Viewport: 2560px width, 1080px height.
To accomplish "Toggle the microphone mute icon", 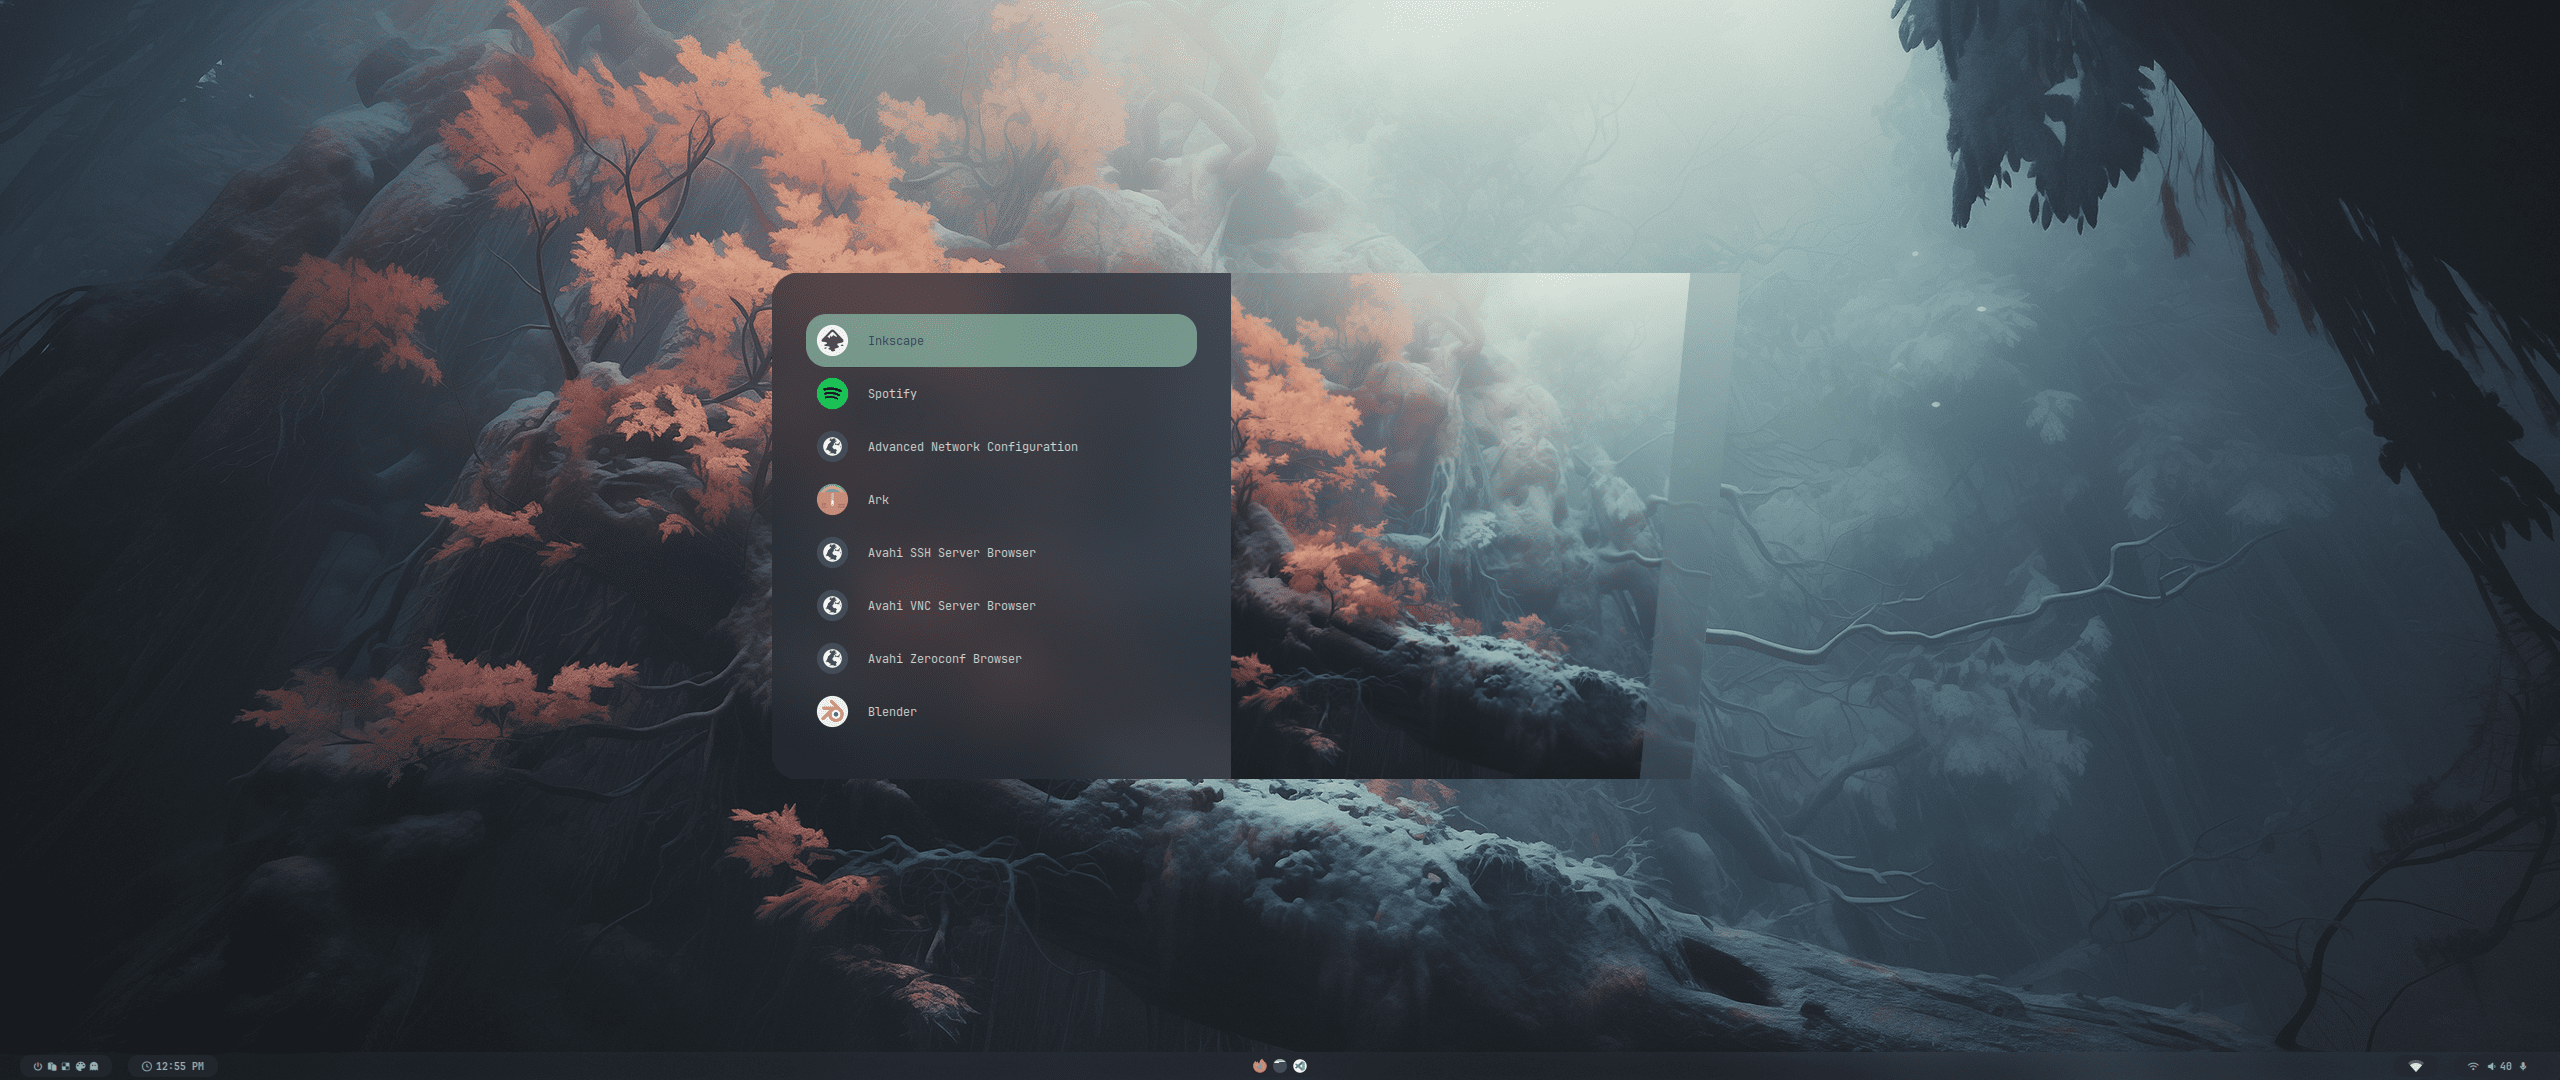I will (x=2523, y=1066).
